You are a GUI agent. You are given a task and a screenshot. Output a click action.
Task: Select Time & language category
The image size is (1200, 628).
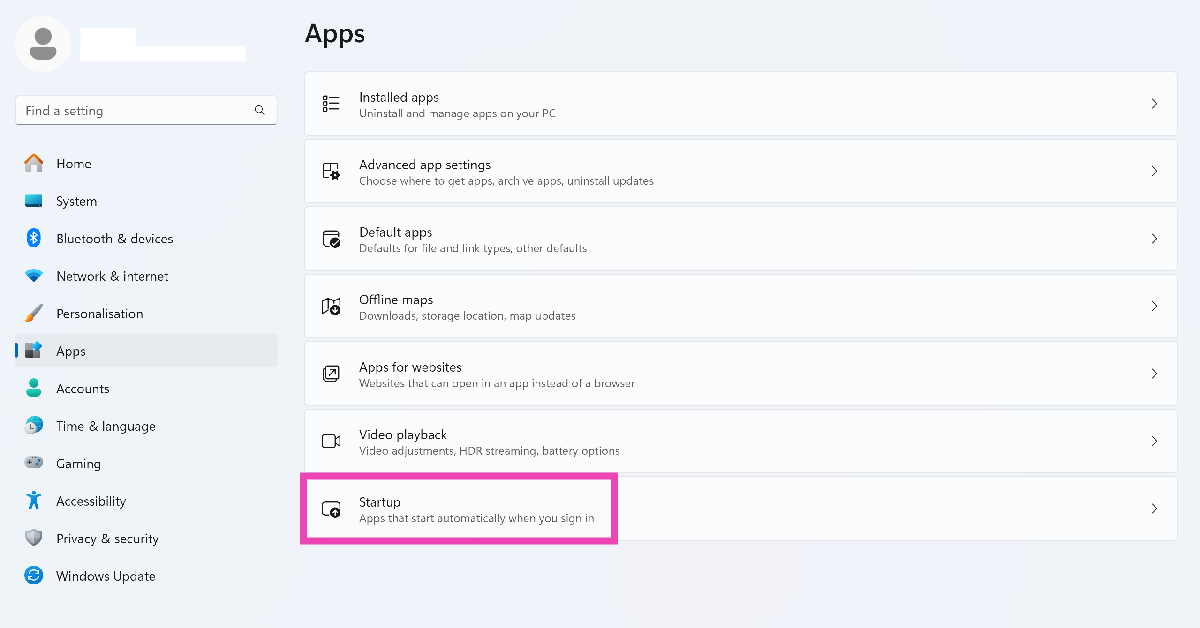click(146, 426)
